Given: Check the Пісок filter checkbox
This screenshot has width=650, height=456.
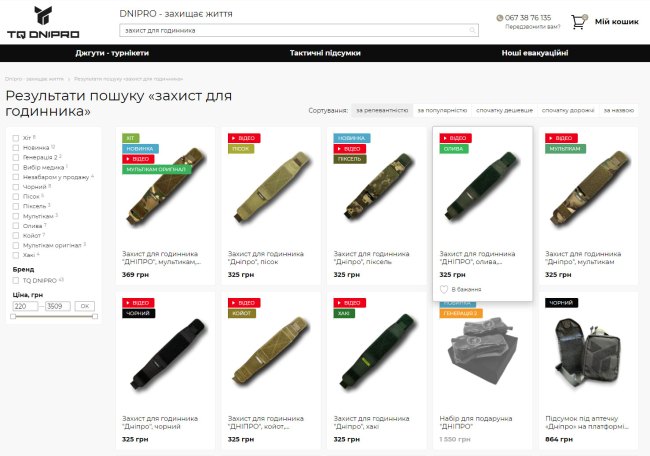Looking at the screenshot, I should pos(16,196).
